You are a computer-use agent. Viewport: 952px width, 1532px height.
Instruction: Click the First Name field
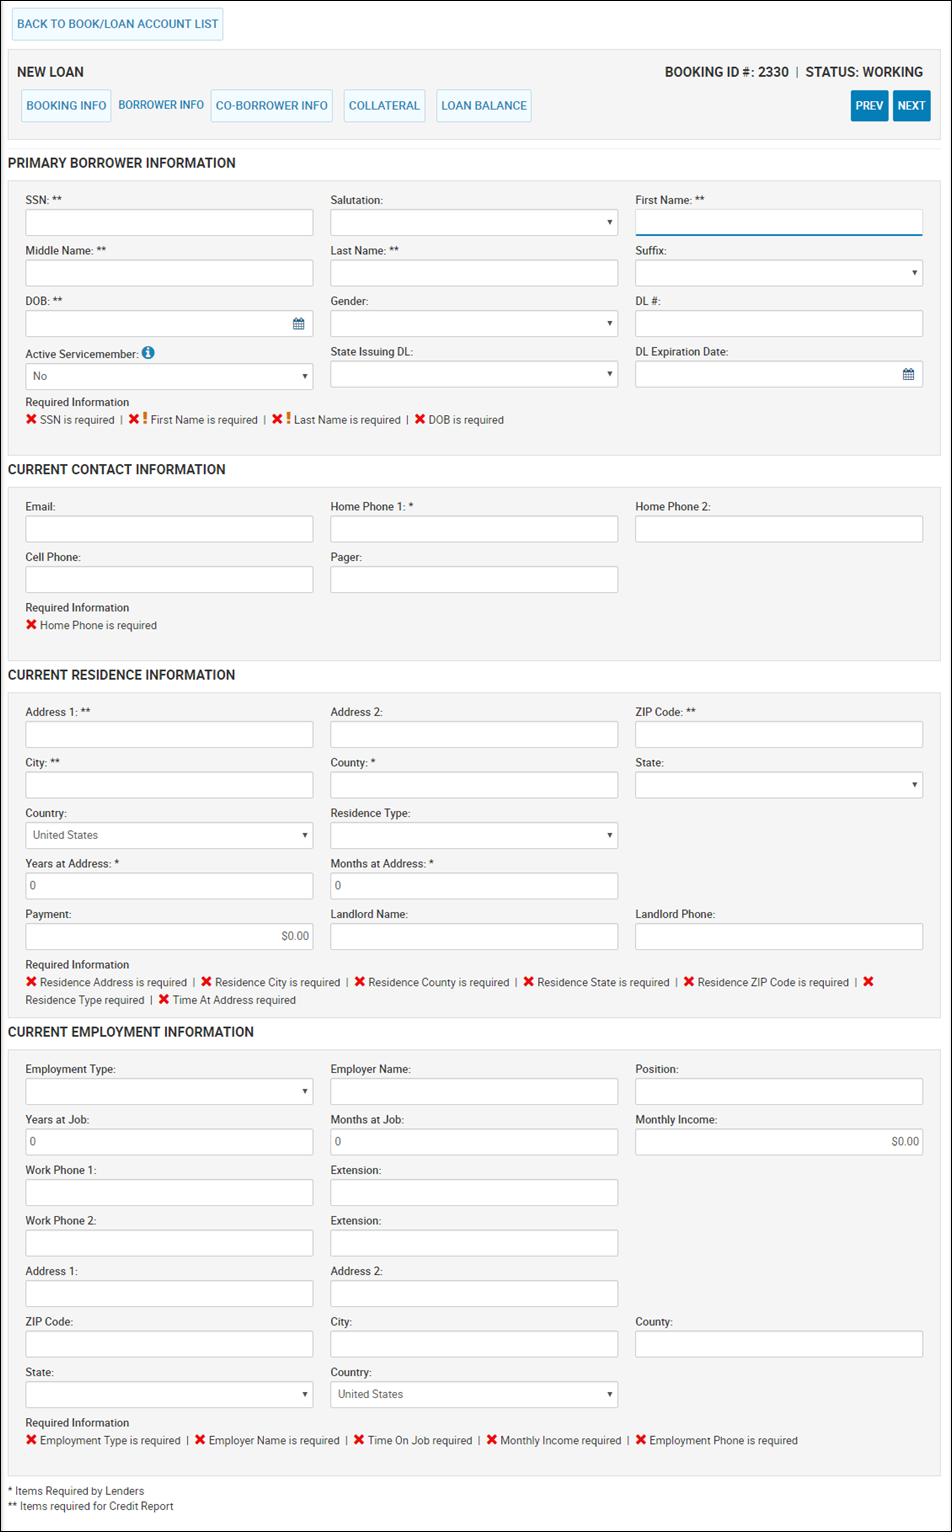tap(779, 223)
